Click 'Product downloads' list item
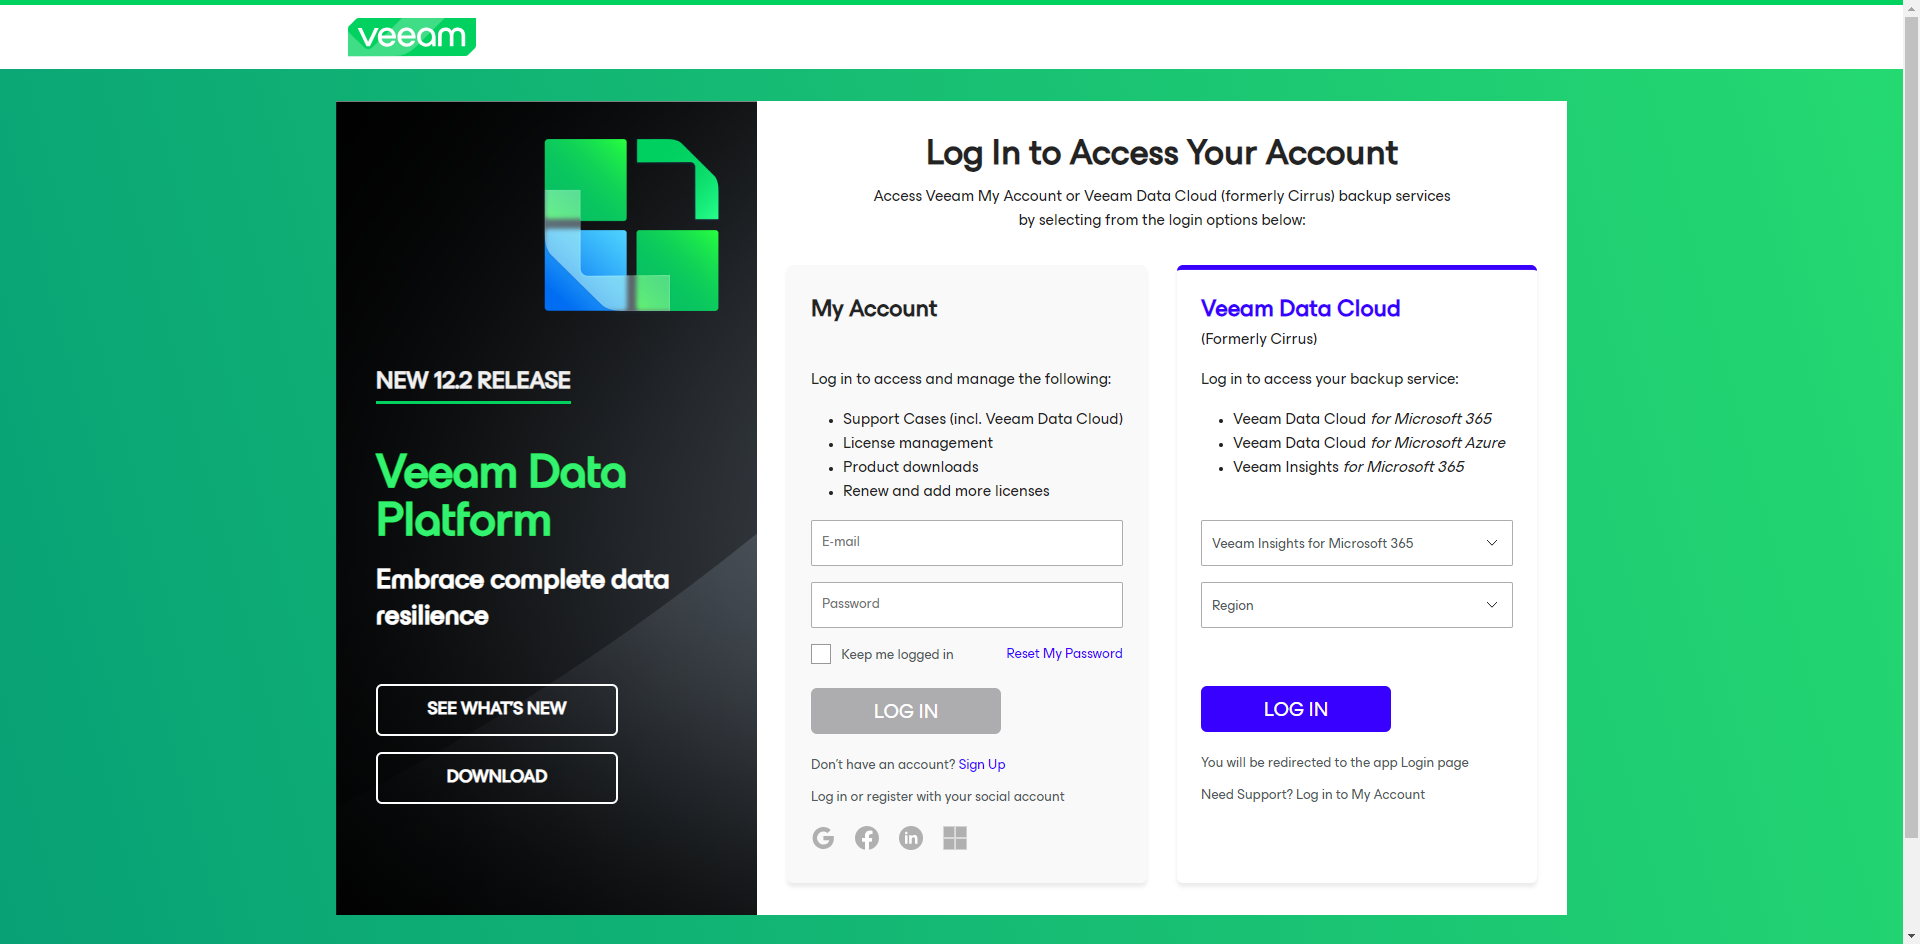Image resolution: width=1920 pixels, height=944 pixels. coord(911,467)
